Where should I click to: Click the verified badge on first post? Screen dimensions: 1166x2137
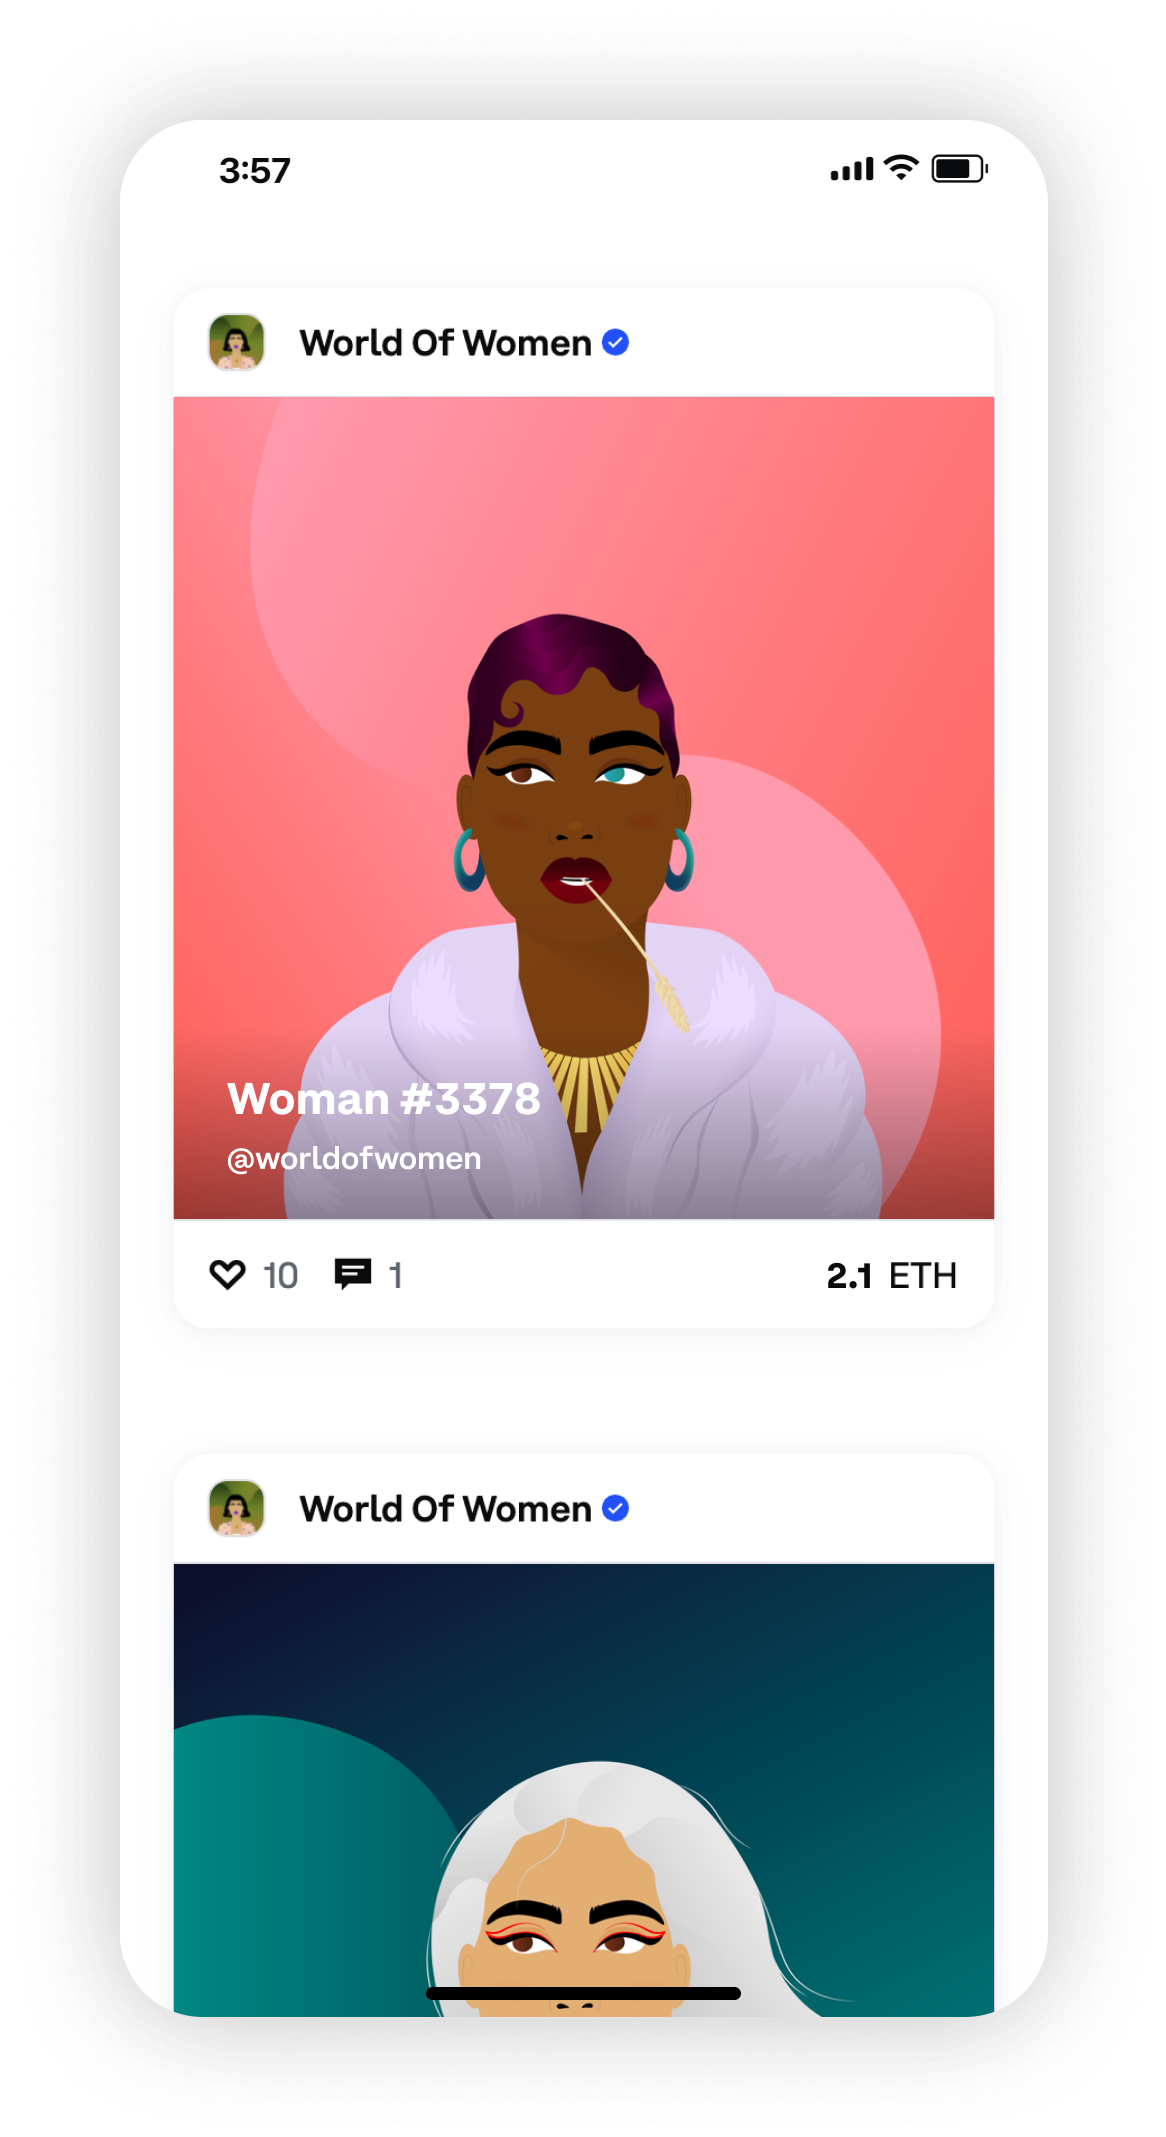coord(616,343)
